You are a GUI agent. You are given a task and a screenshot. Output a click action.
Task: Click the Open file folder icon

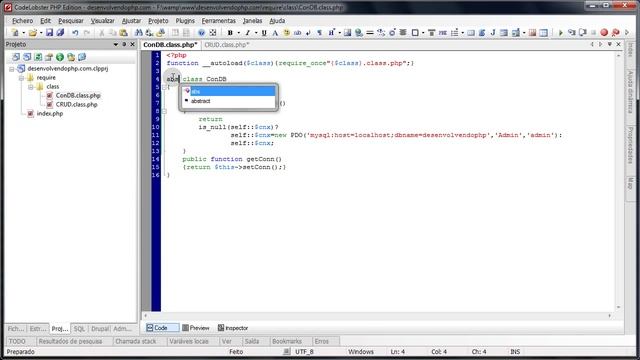coord(33,33)
